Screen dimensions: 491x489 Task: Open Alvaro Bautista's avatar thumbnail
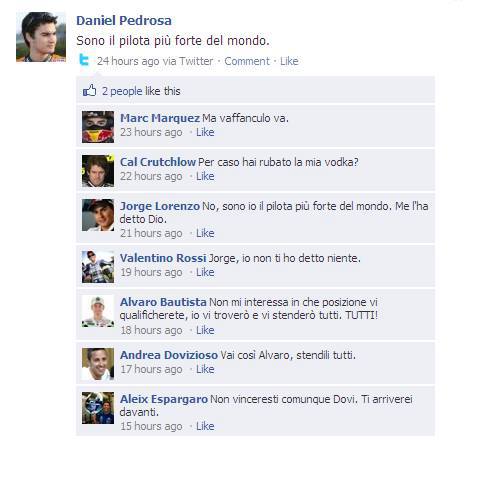98,311
